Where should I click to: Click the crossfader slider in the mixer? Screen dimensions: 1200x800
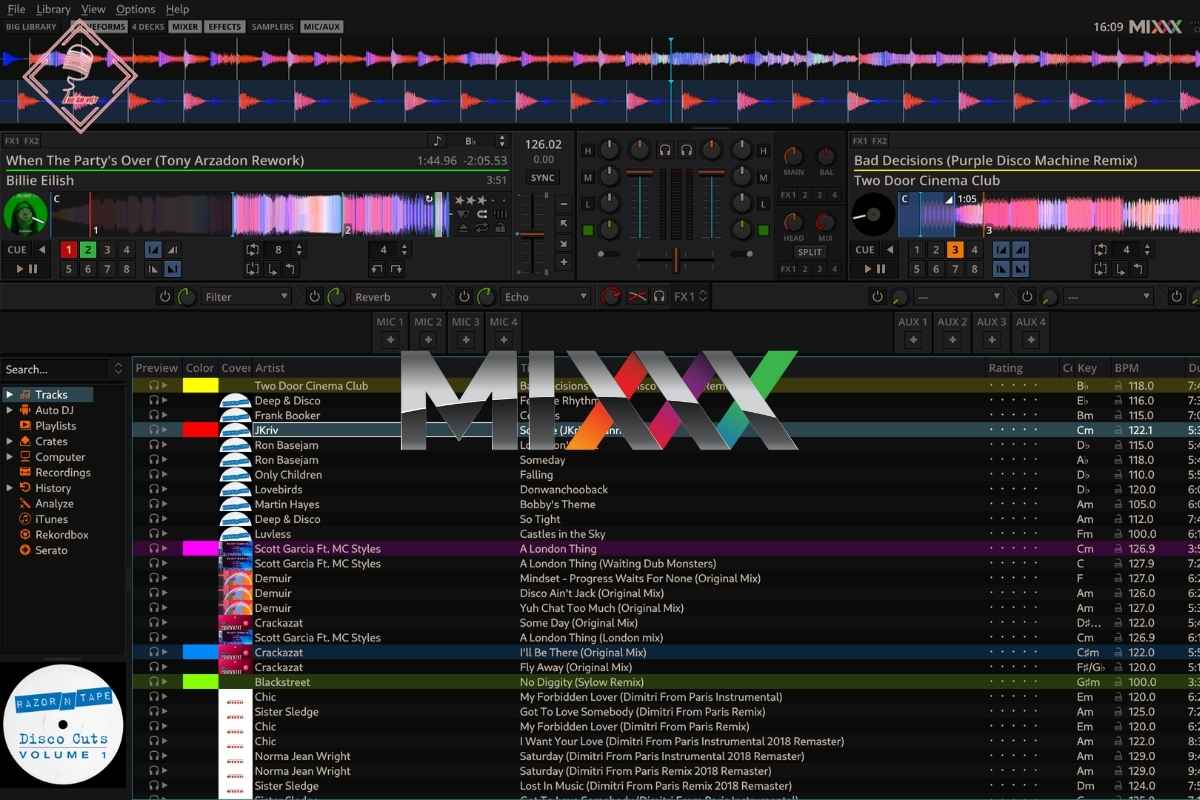[675, 259]
